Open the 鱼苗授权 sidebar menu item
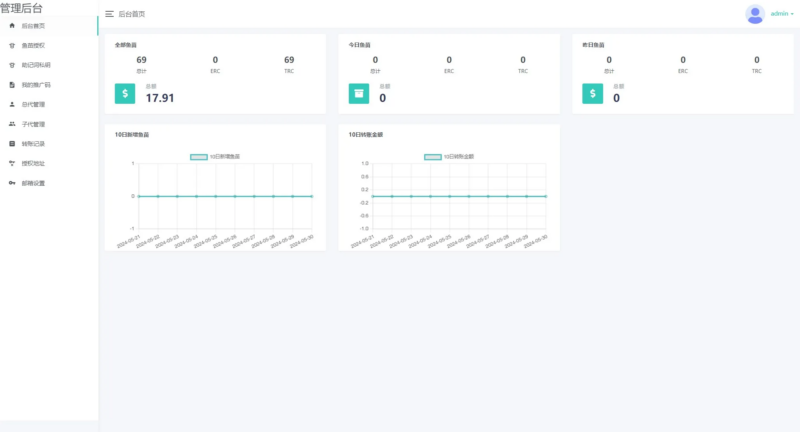The image size is (800, 432). (33, 45)
